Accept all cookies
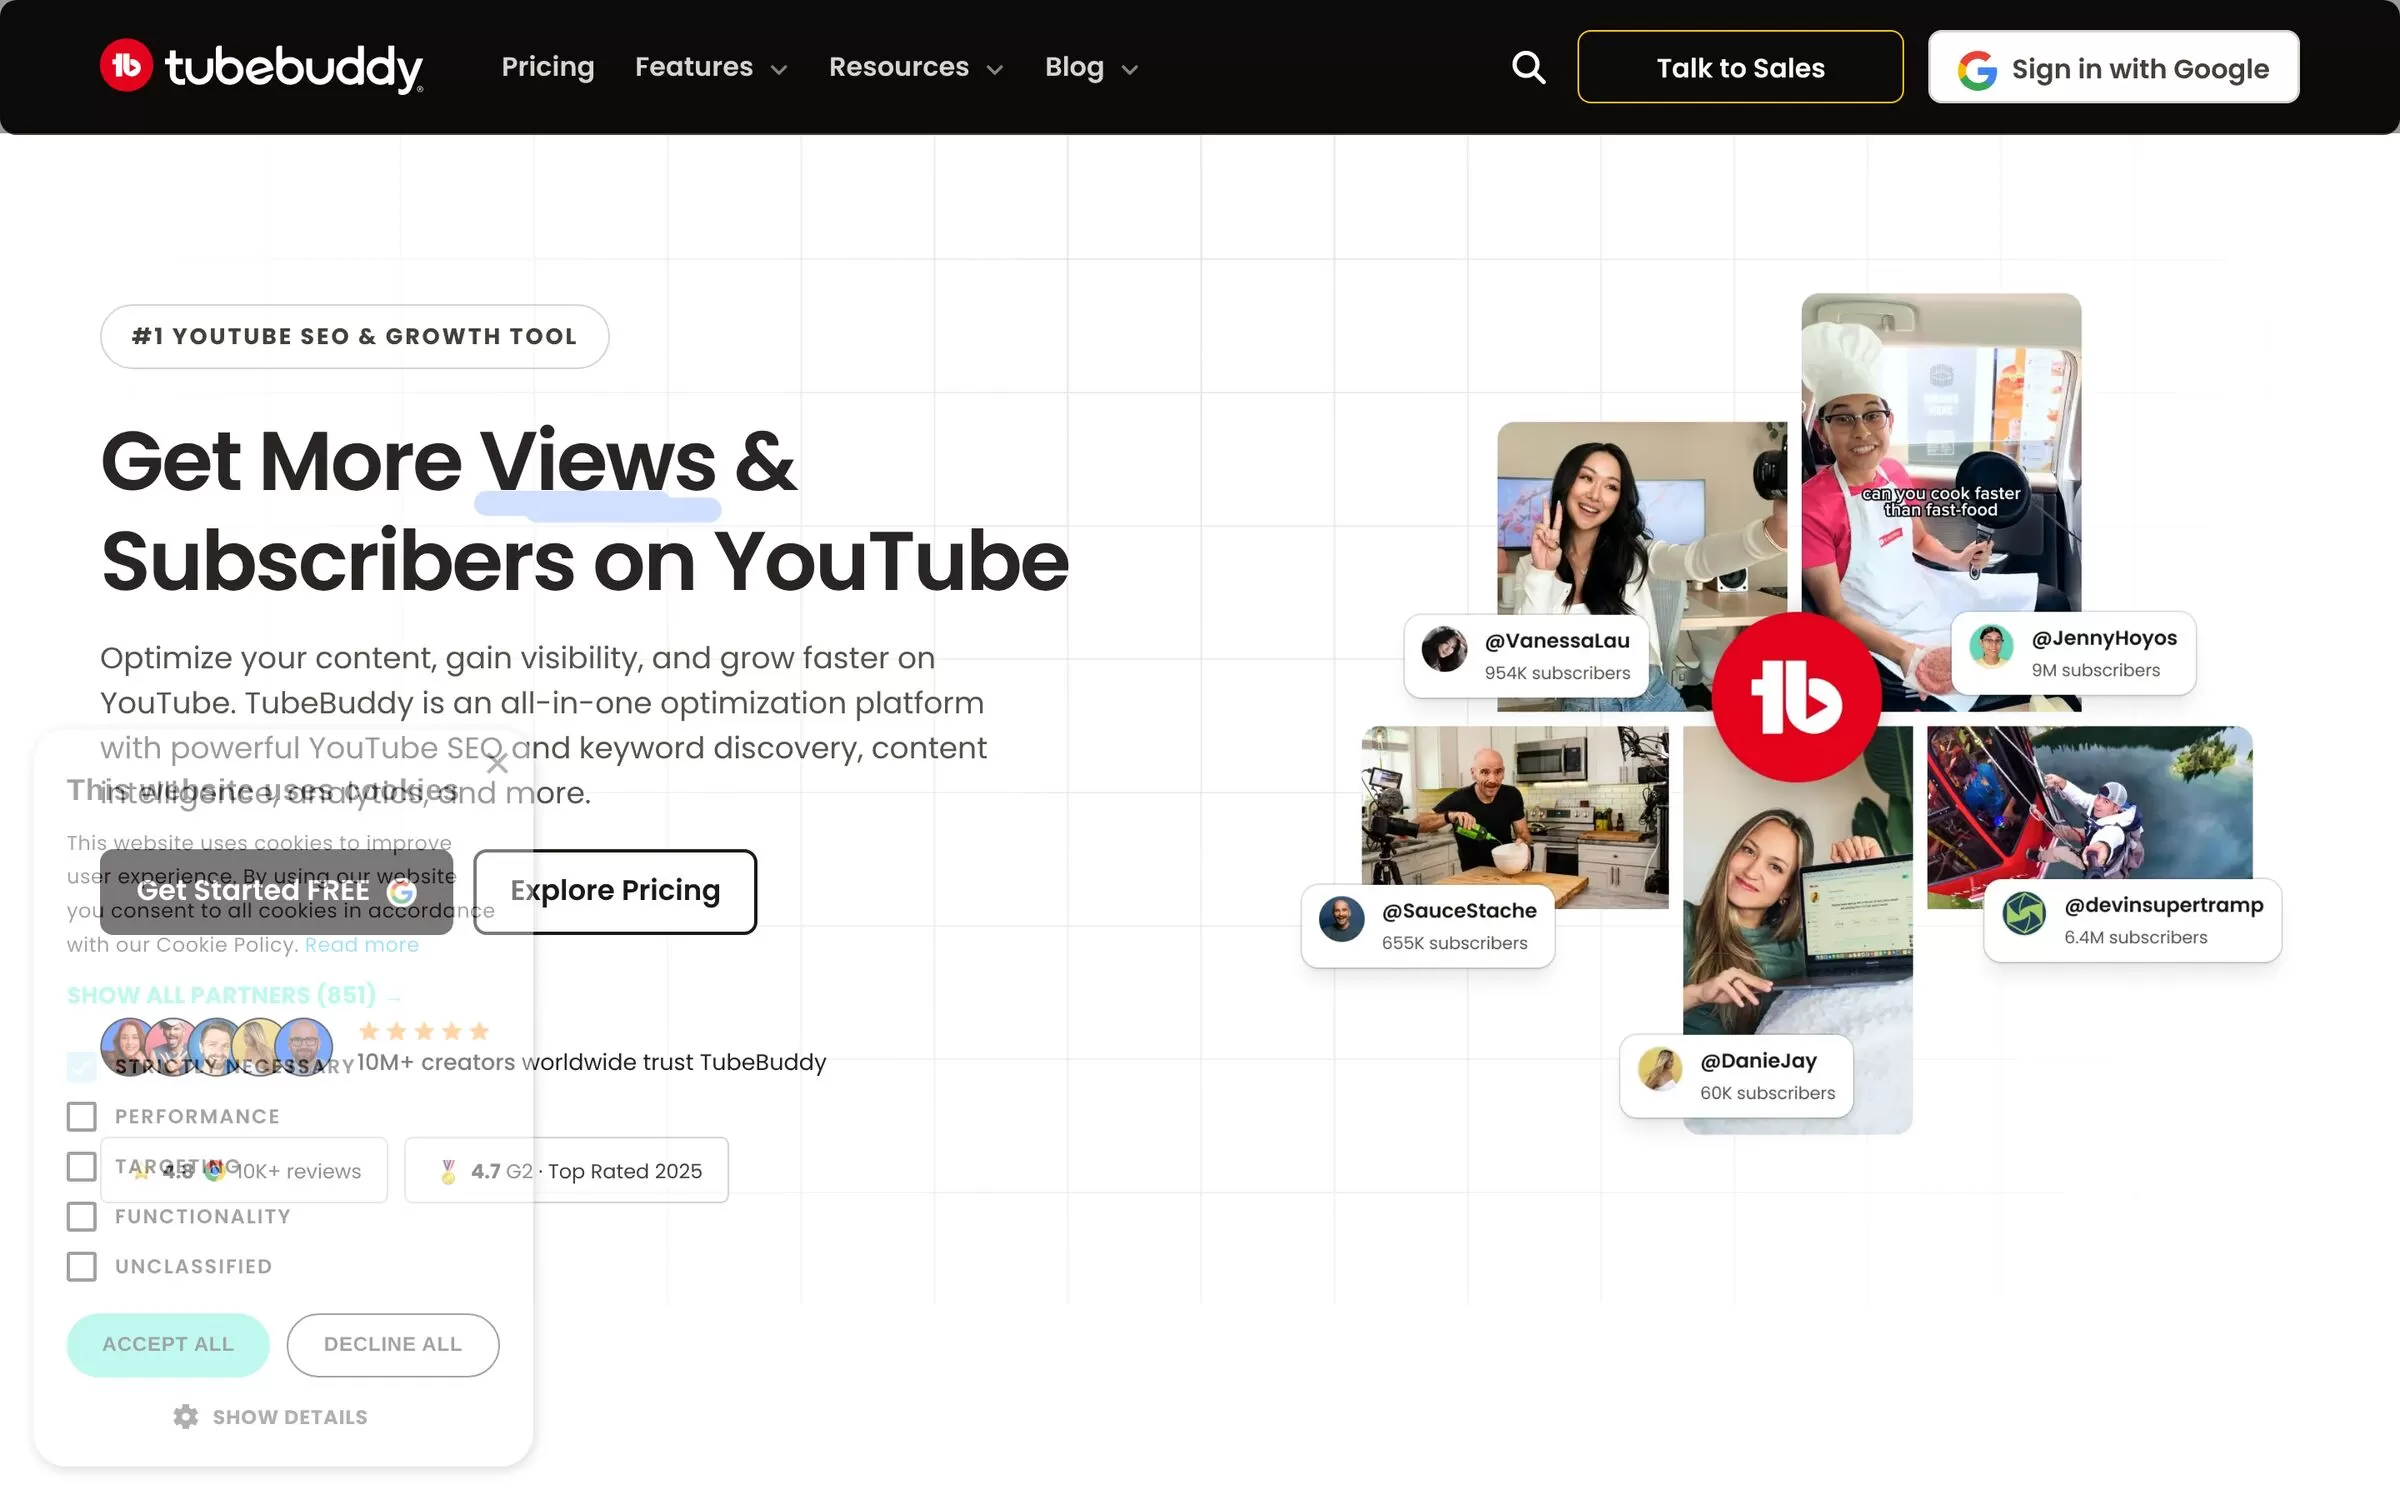2400x1500 pixels. 168,1344
